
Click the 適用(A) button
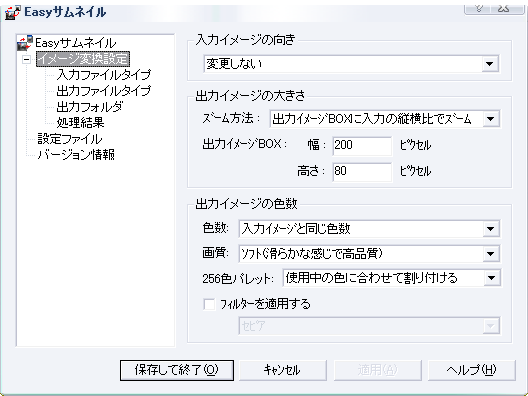[x=377, y=370]
